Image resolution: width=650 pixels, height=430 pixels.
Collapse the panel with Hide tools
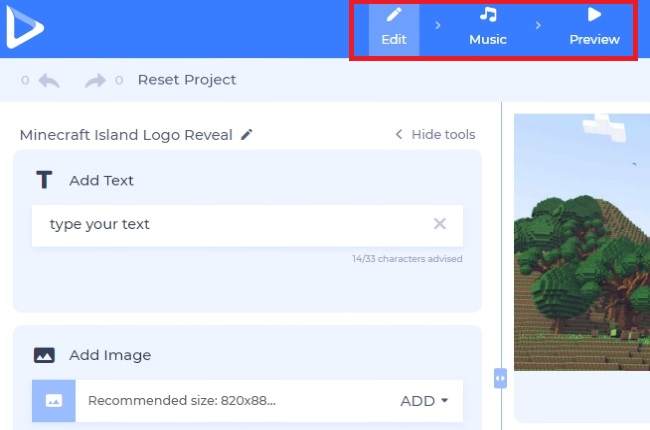[x=435, y=135]
